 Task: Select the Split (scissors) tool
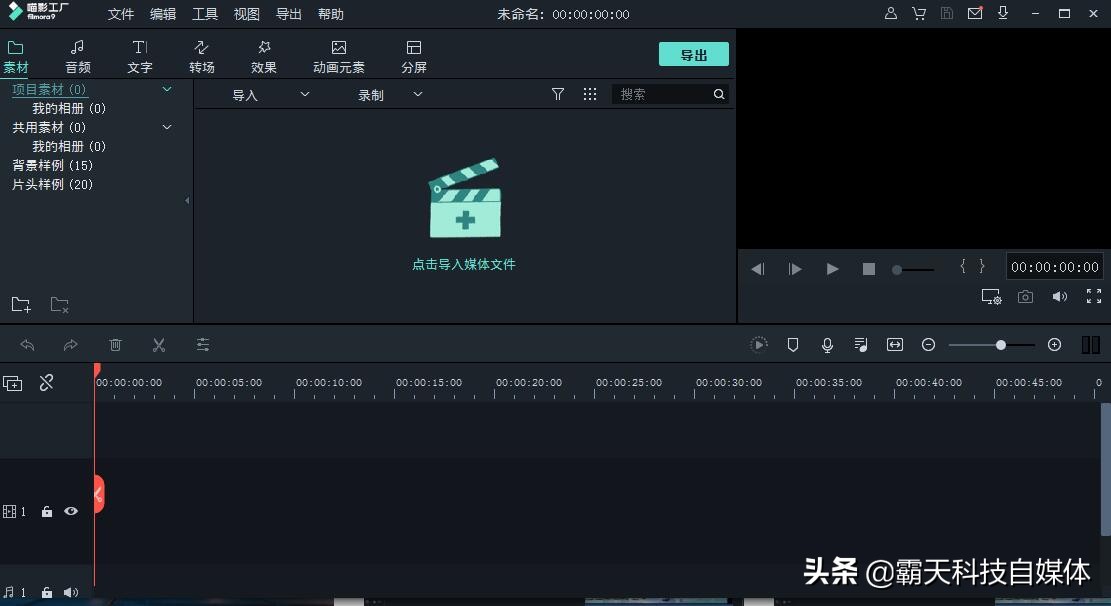point(159,344)
